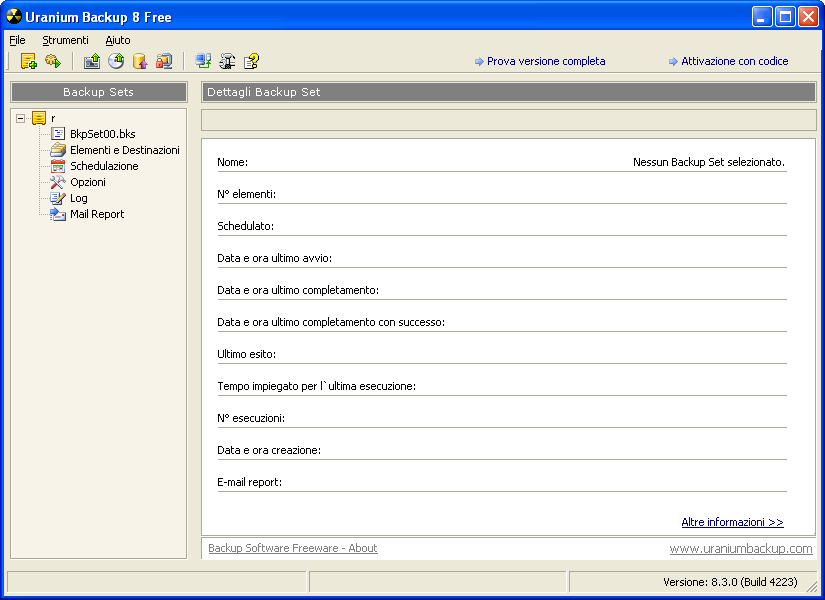Open the Aiuto menu
The image size is (825, 600).
click(118, 40)
